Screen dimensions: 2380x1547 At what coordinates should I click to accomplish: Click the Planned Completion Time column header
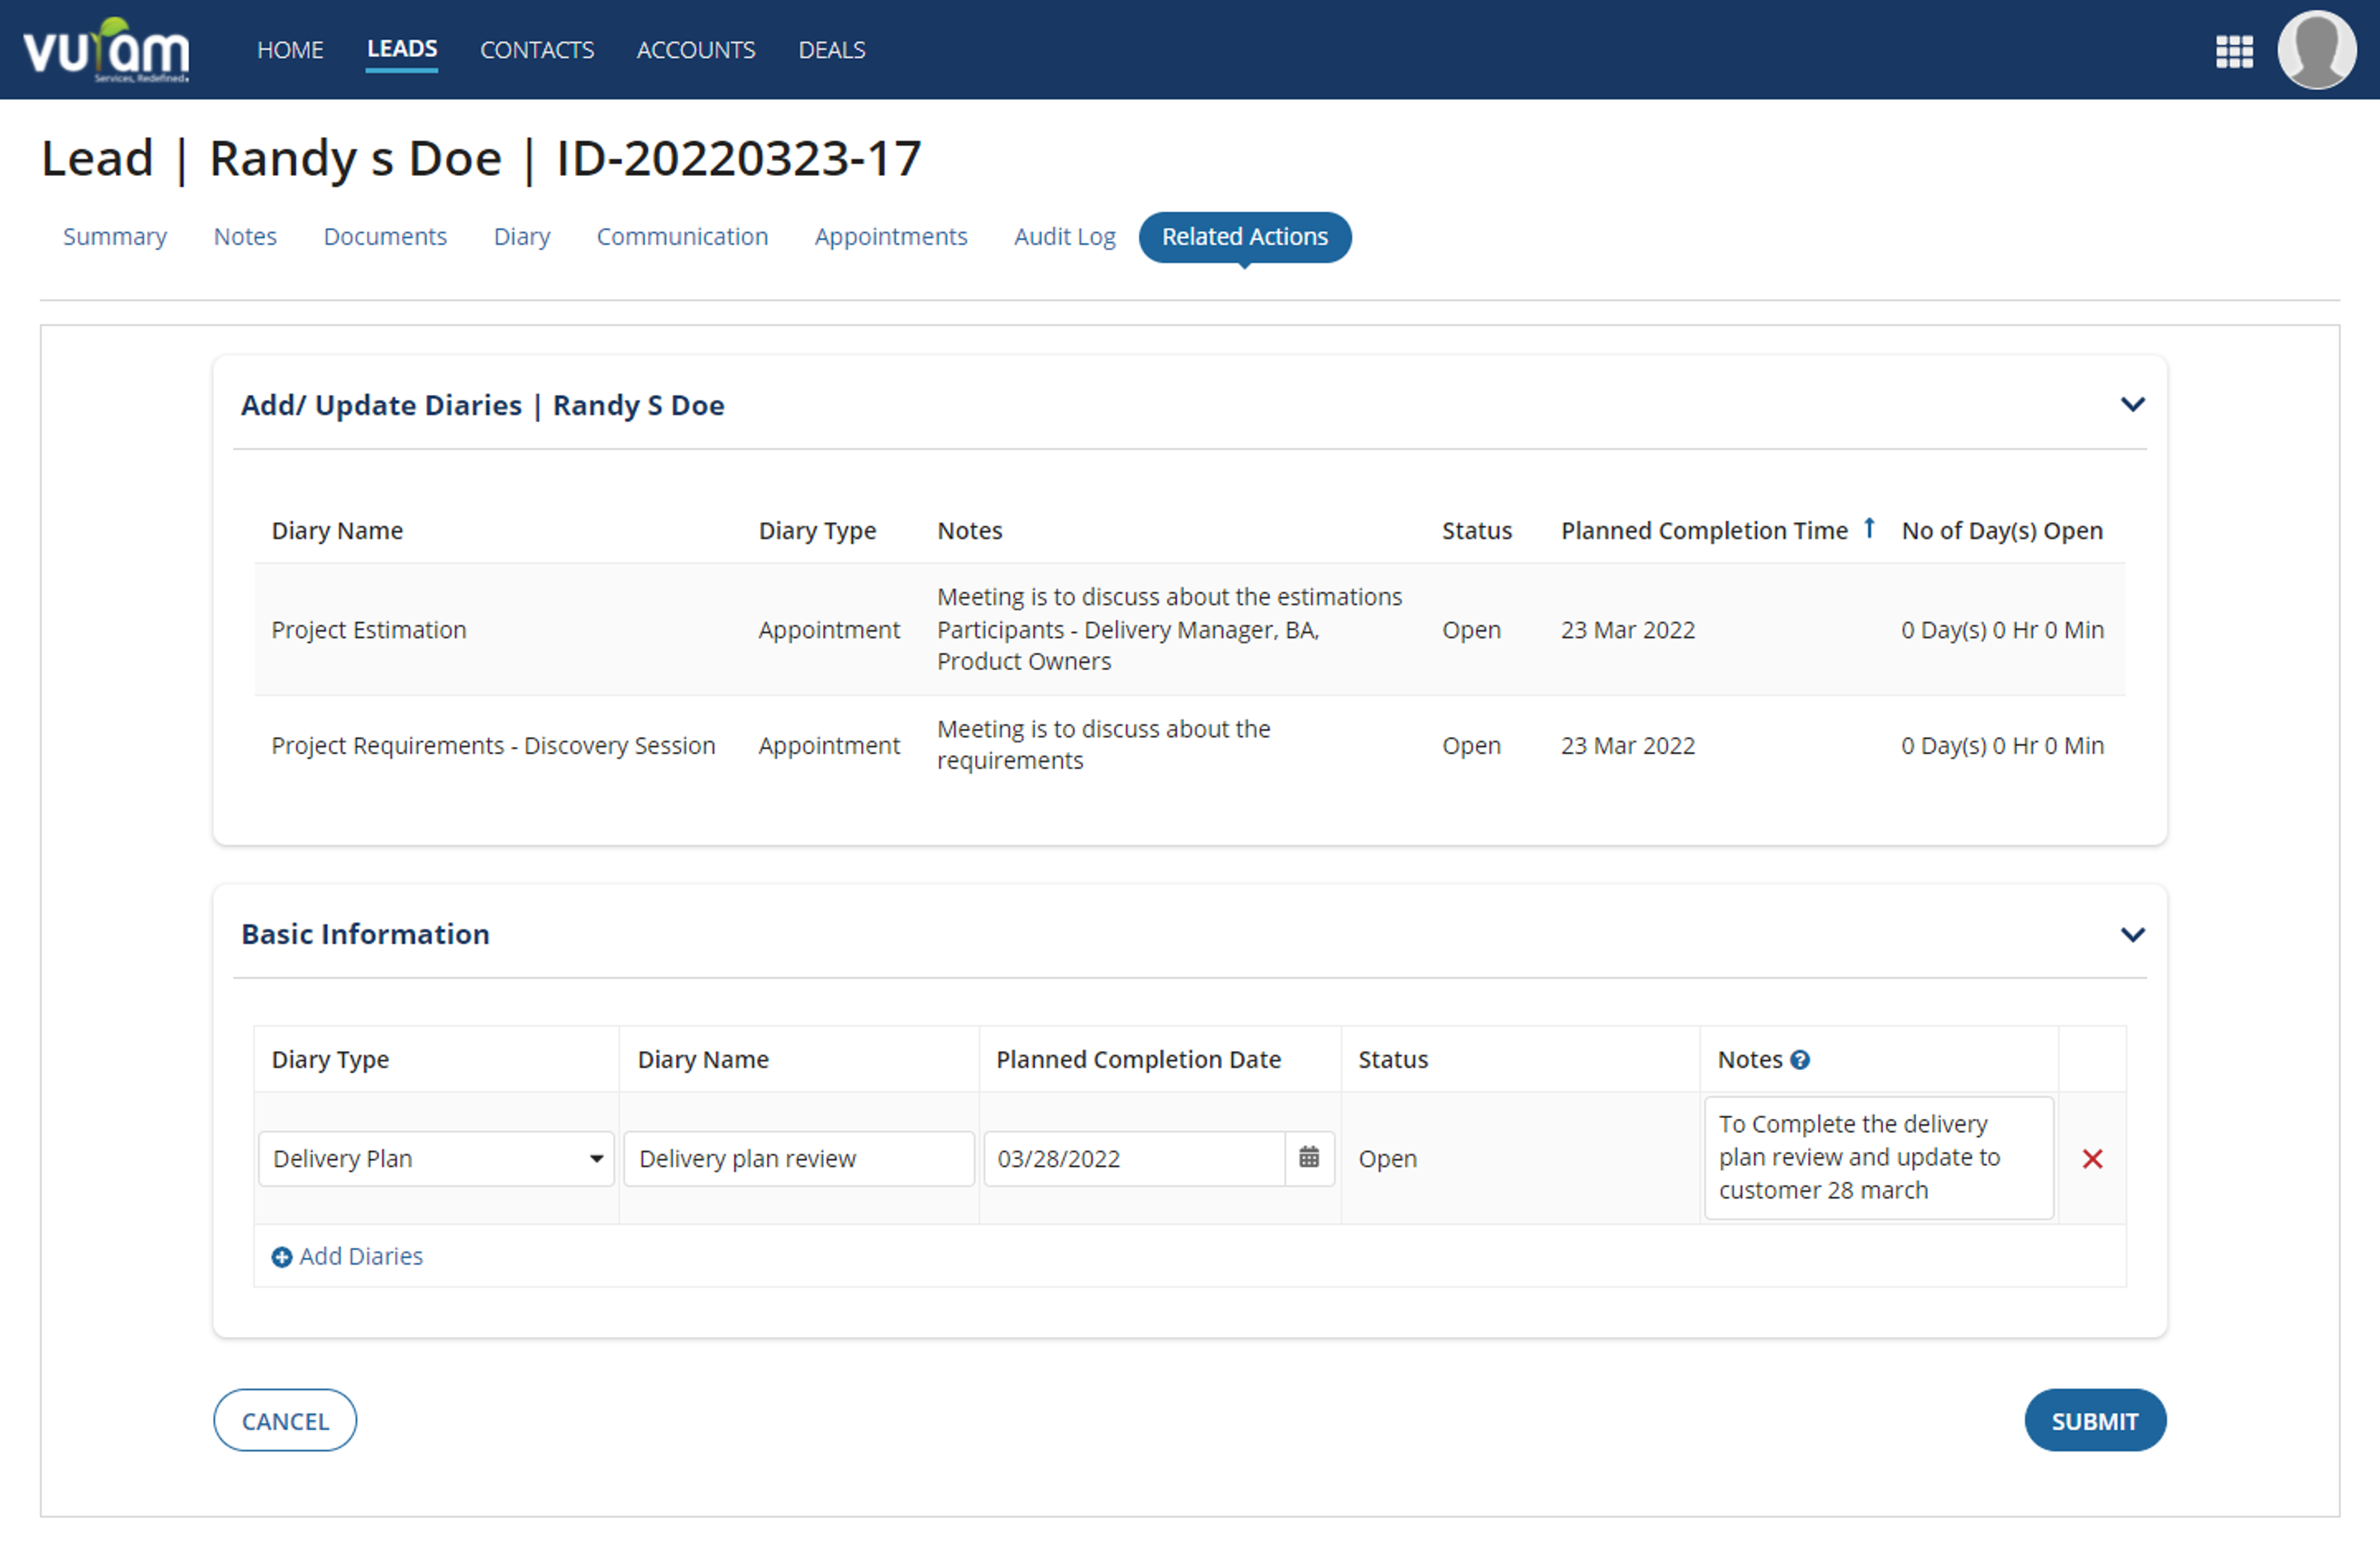tap(1704, 531)
